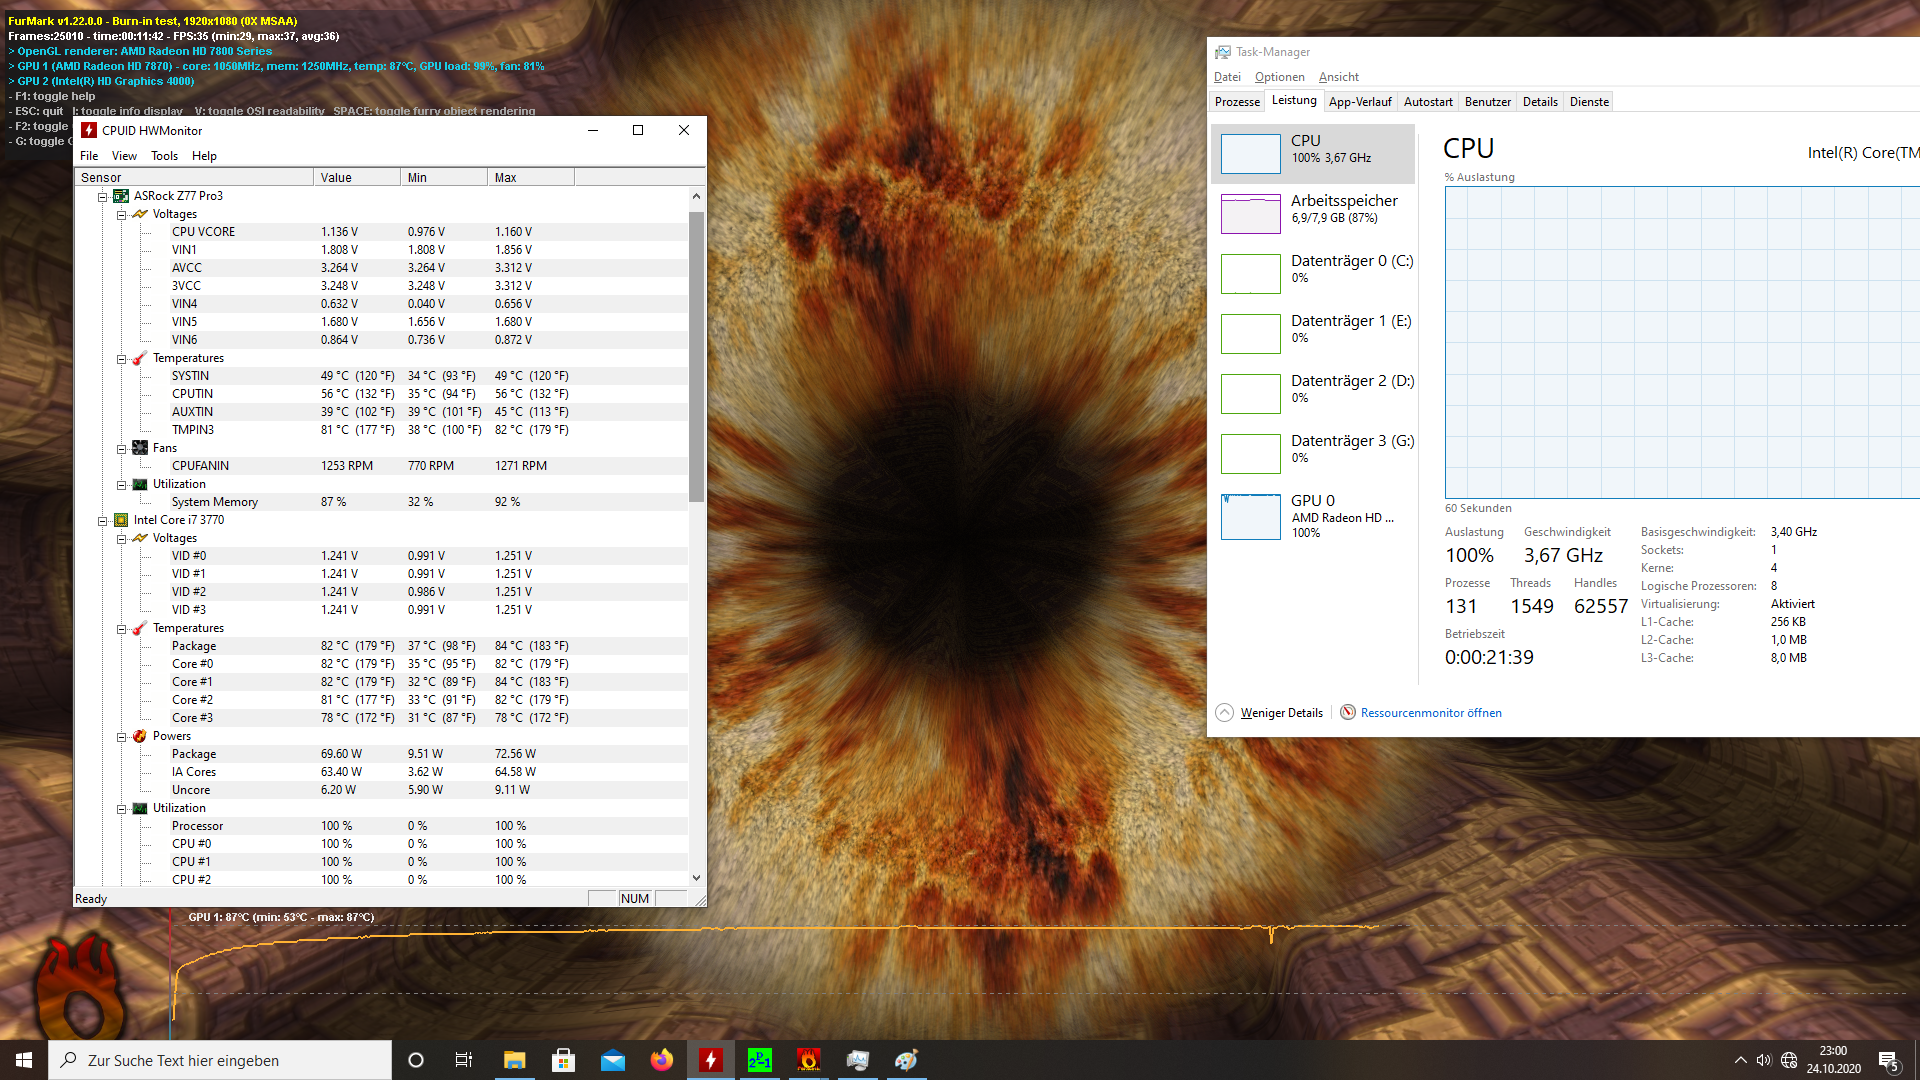The width and height of the screenshot is (1920, 1080).
Task: Collapse the ASRock Z77 Pro3 node
Action: click(x=102, y=197)
